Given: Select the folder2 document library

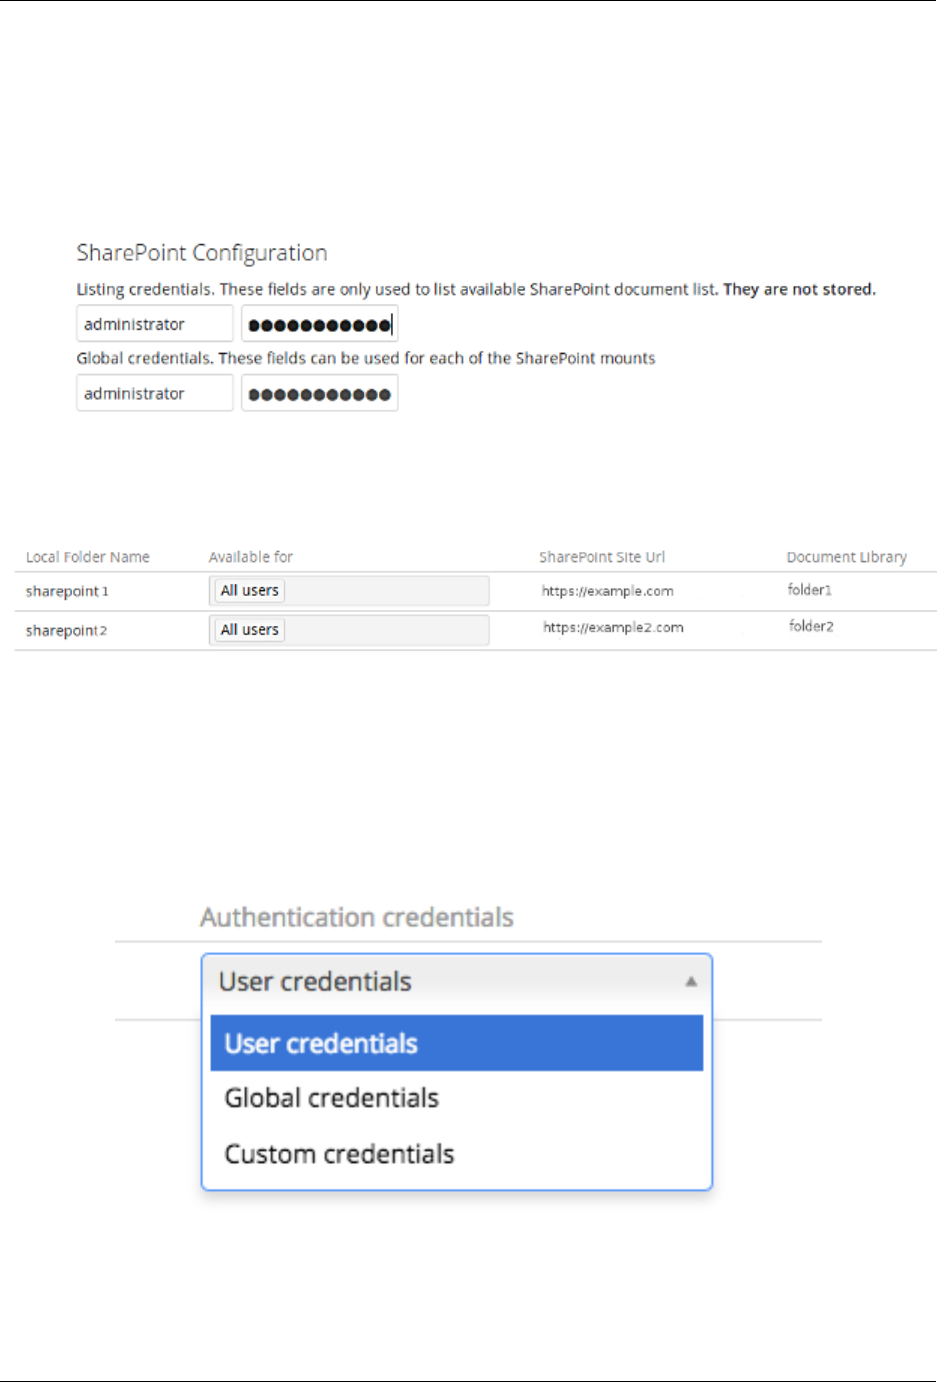Looking at the screenshot, I should (810, 627).
